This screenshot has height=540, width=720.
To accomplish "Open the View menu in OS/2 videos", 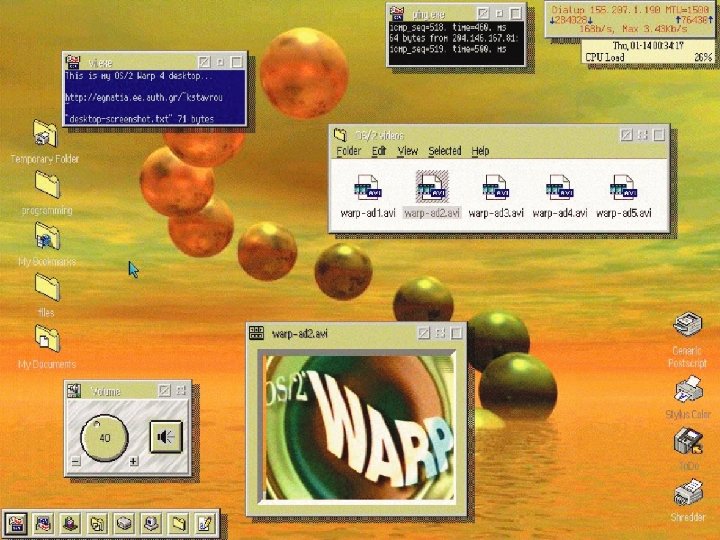I will coord(407,151).
